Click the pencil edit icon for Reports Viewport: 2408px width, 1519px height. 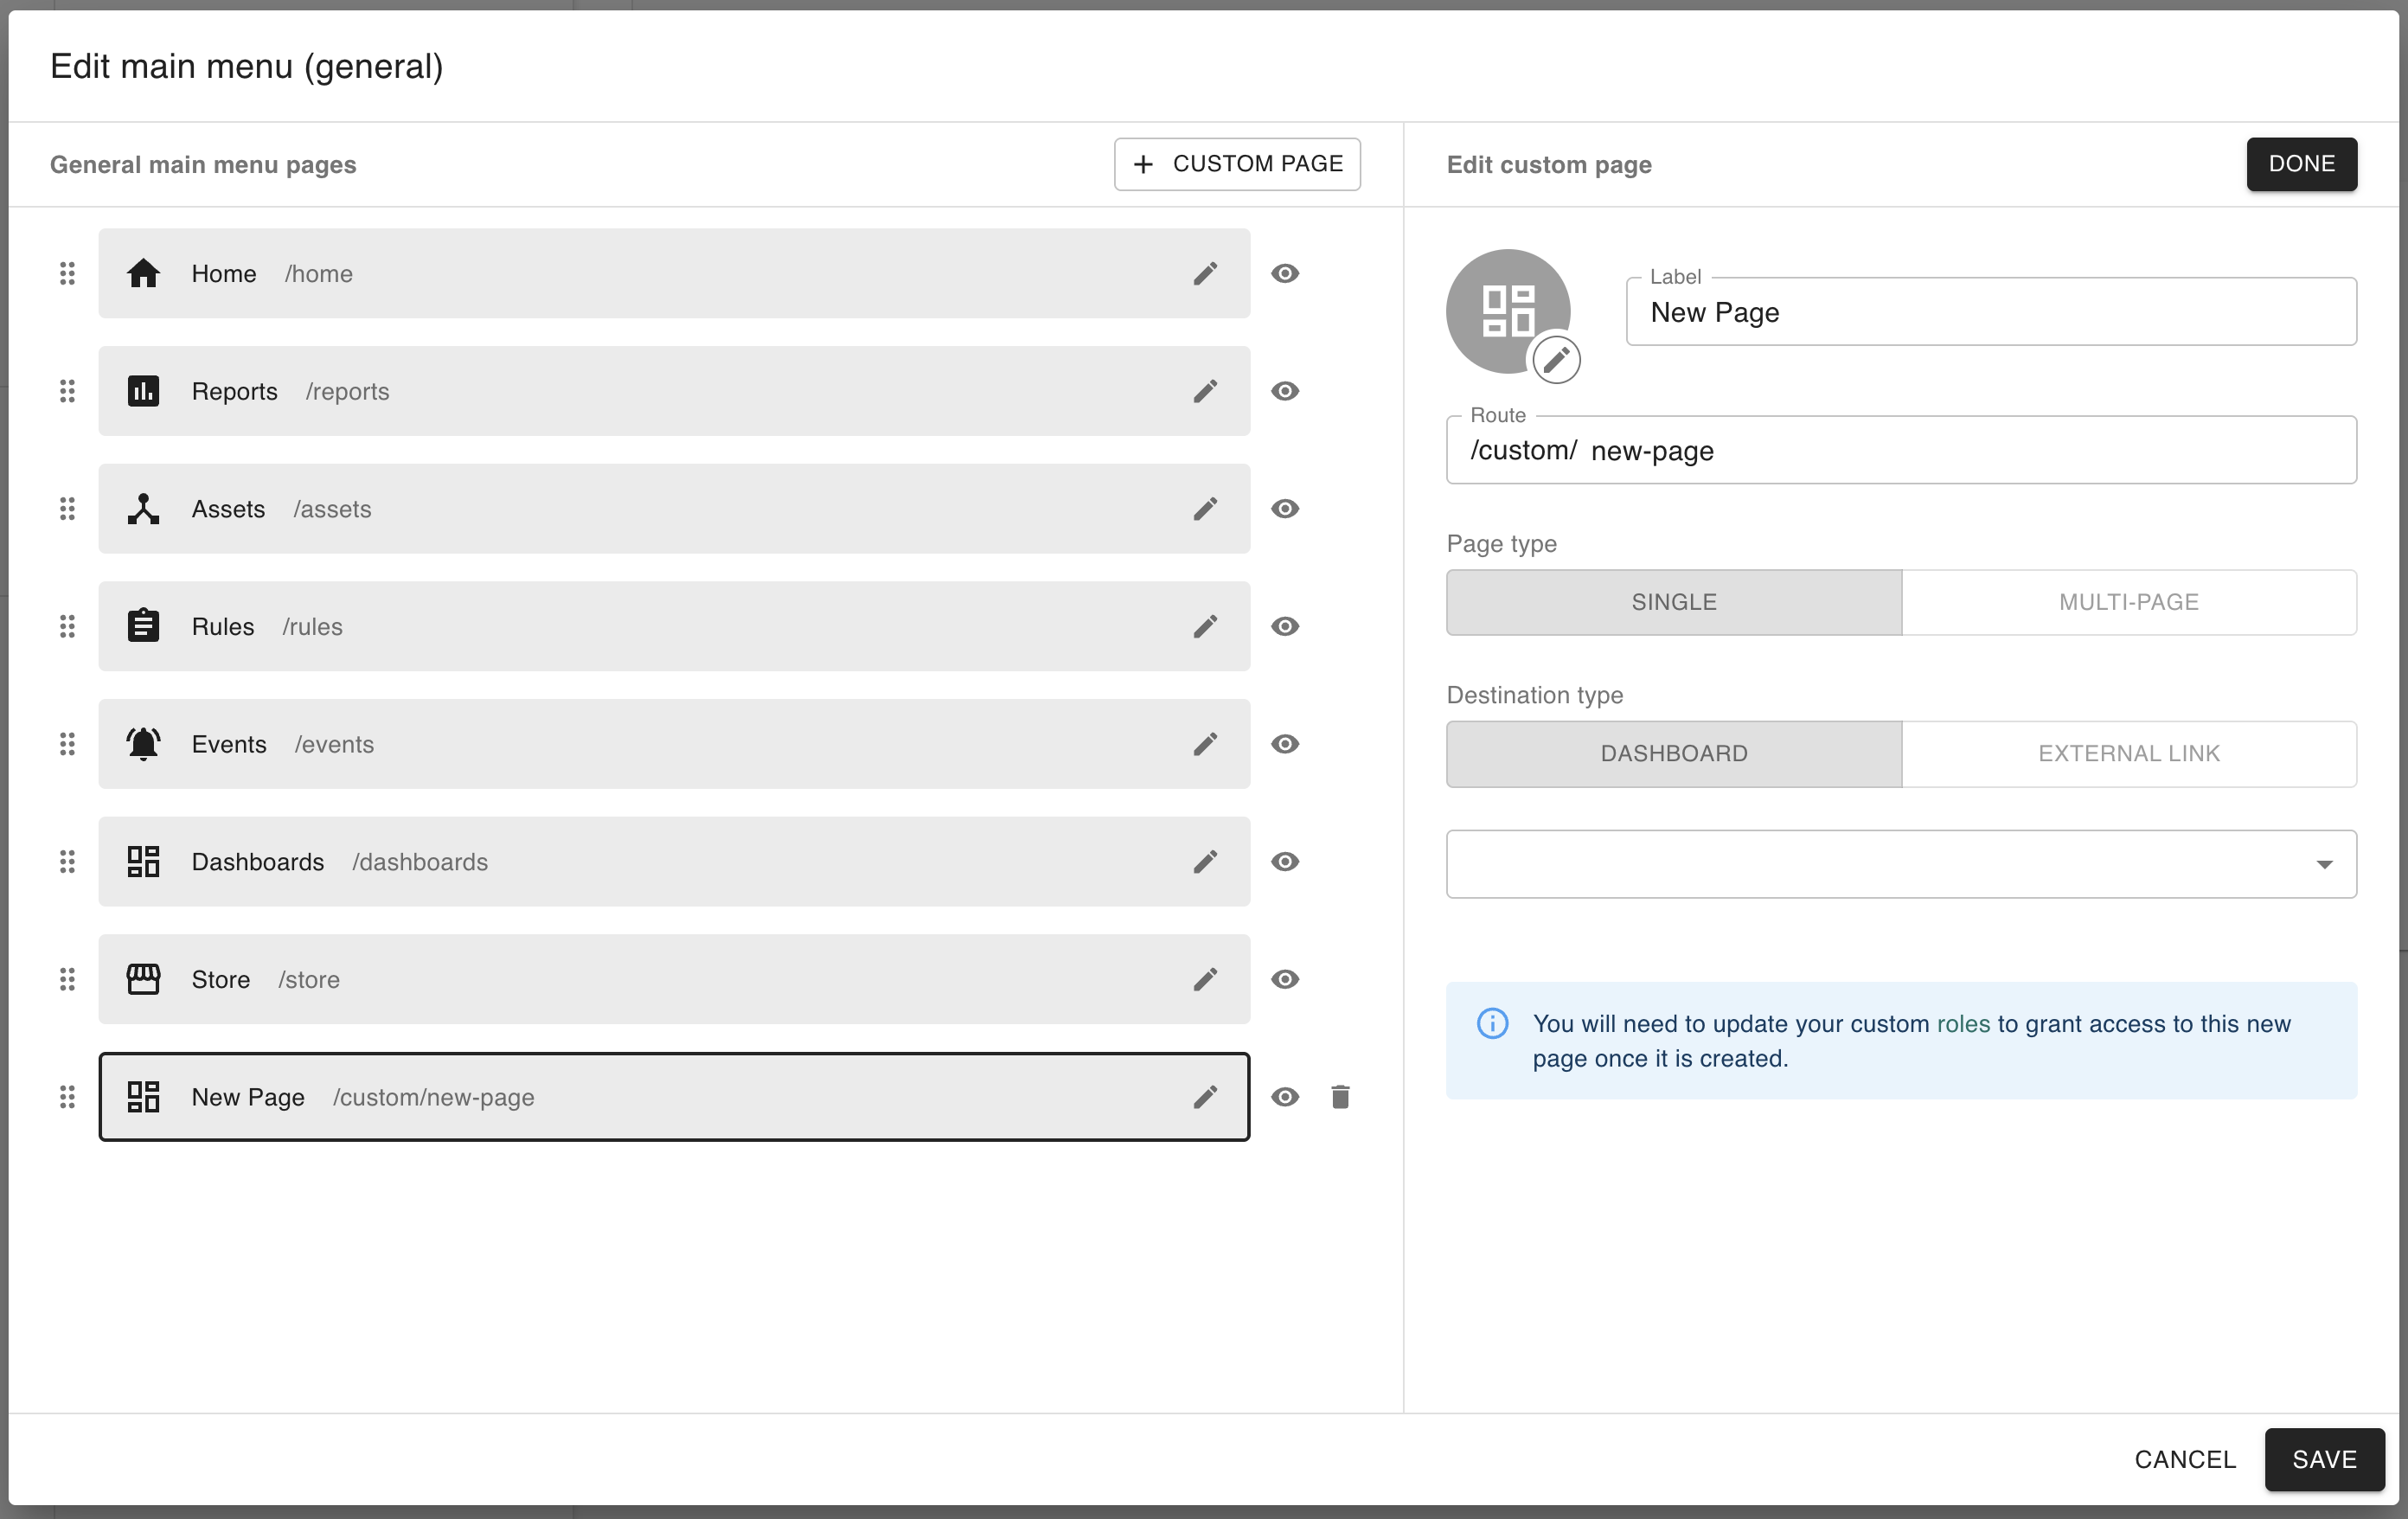click(1205, 391)
